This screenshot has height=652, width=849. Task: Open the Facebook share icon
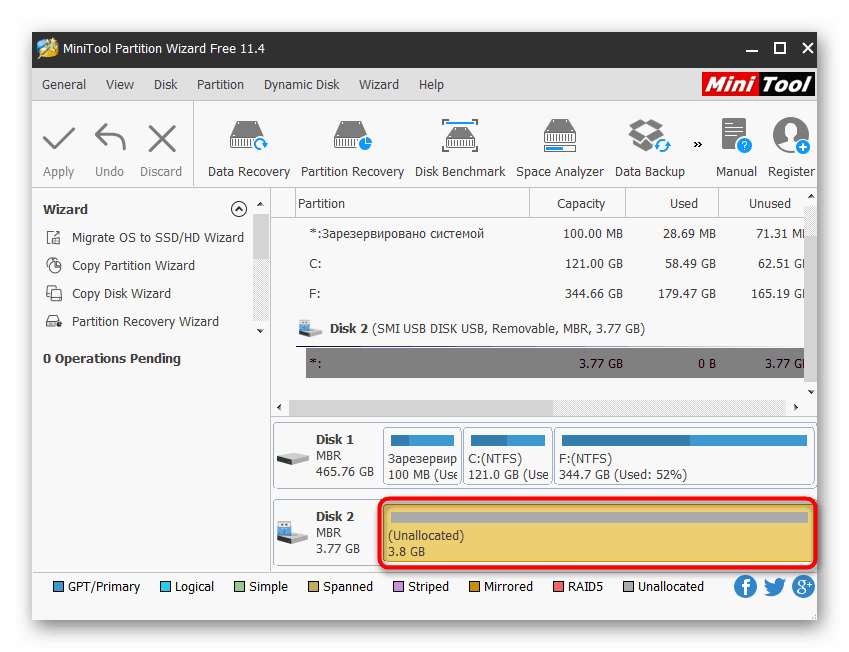(x=746, y=586)
